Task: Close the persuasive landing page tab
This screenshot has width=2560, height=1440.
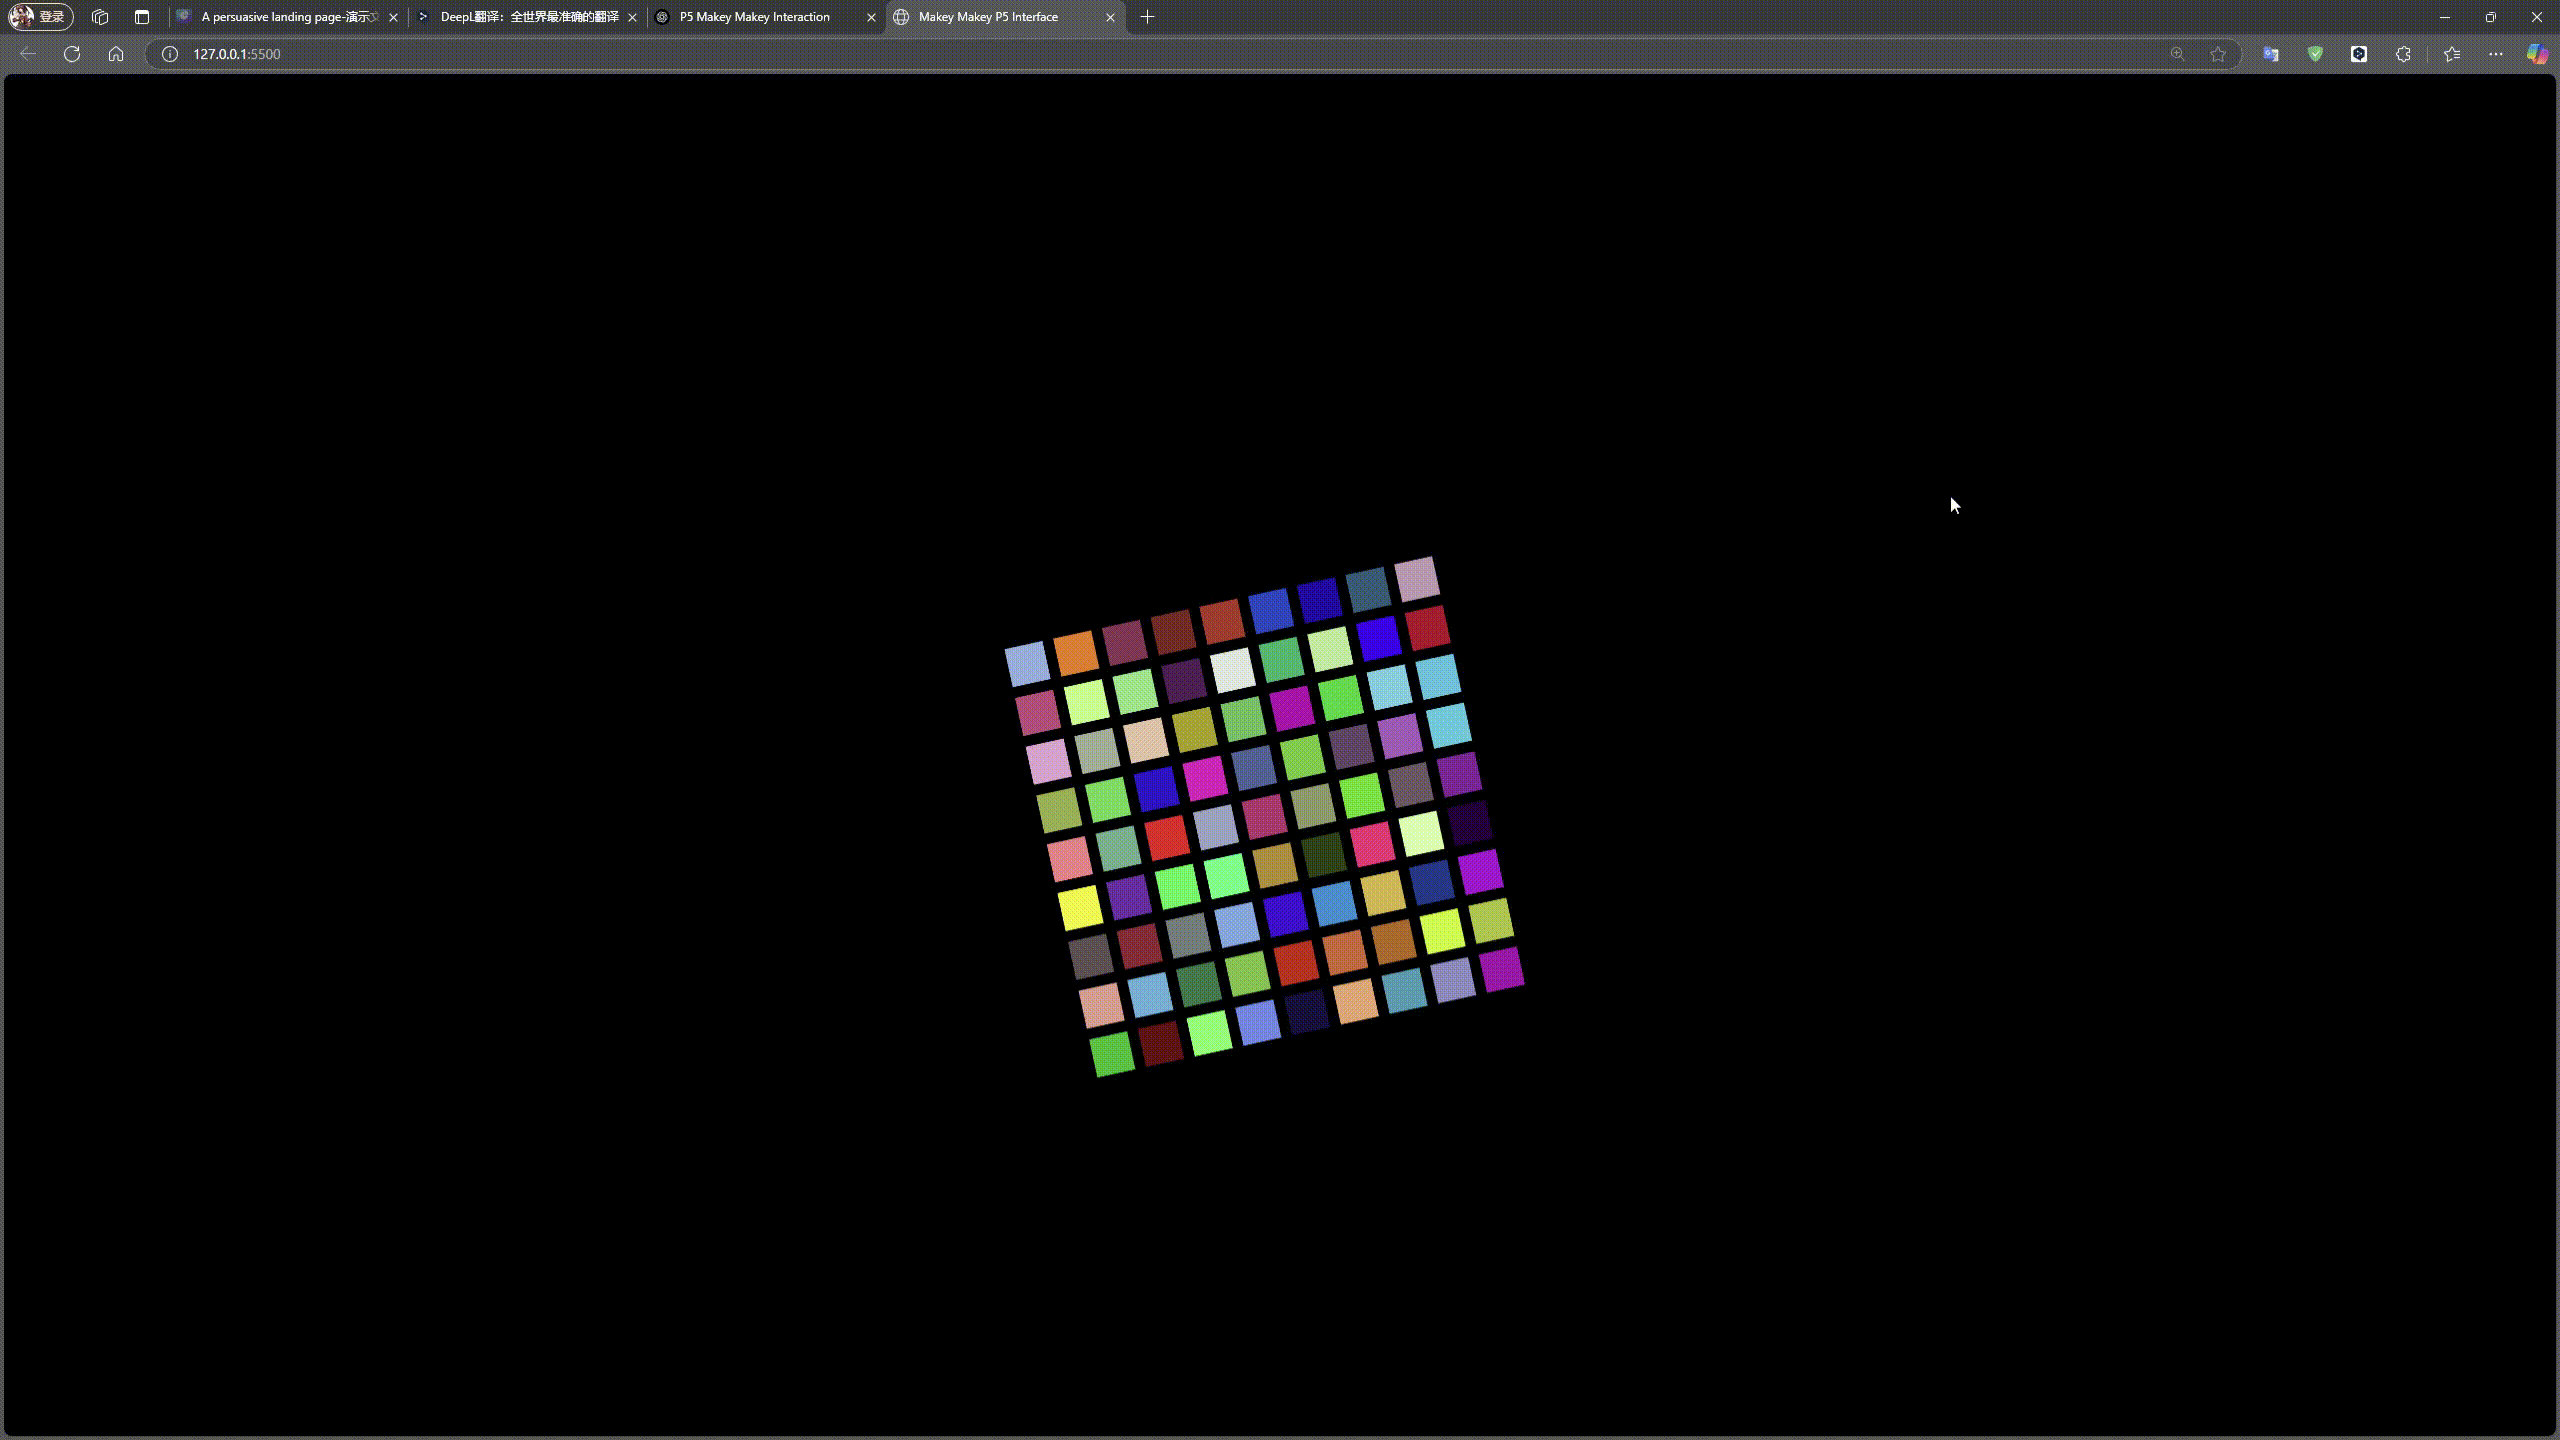Action: [x=393, y=17]
